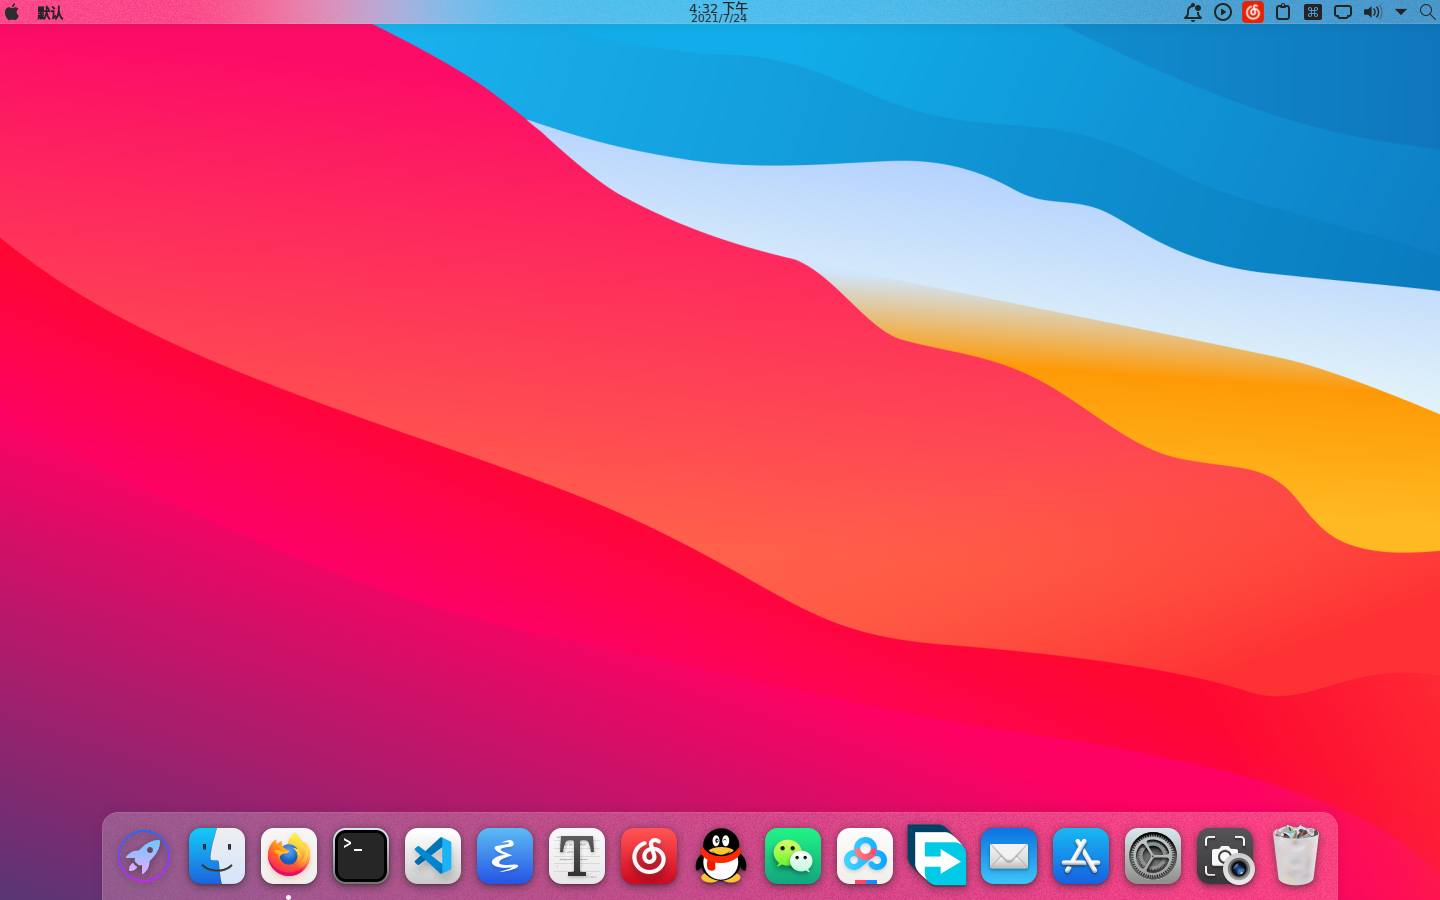
Task: Open System Preferences gear in the dock
Action: (1153, 856)
